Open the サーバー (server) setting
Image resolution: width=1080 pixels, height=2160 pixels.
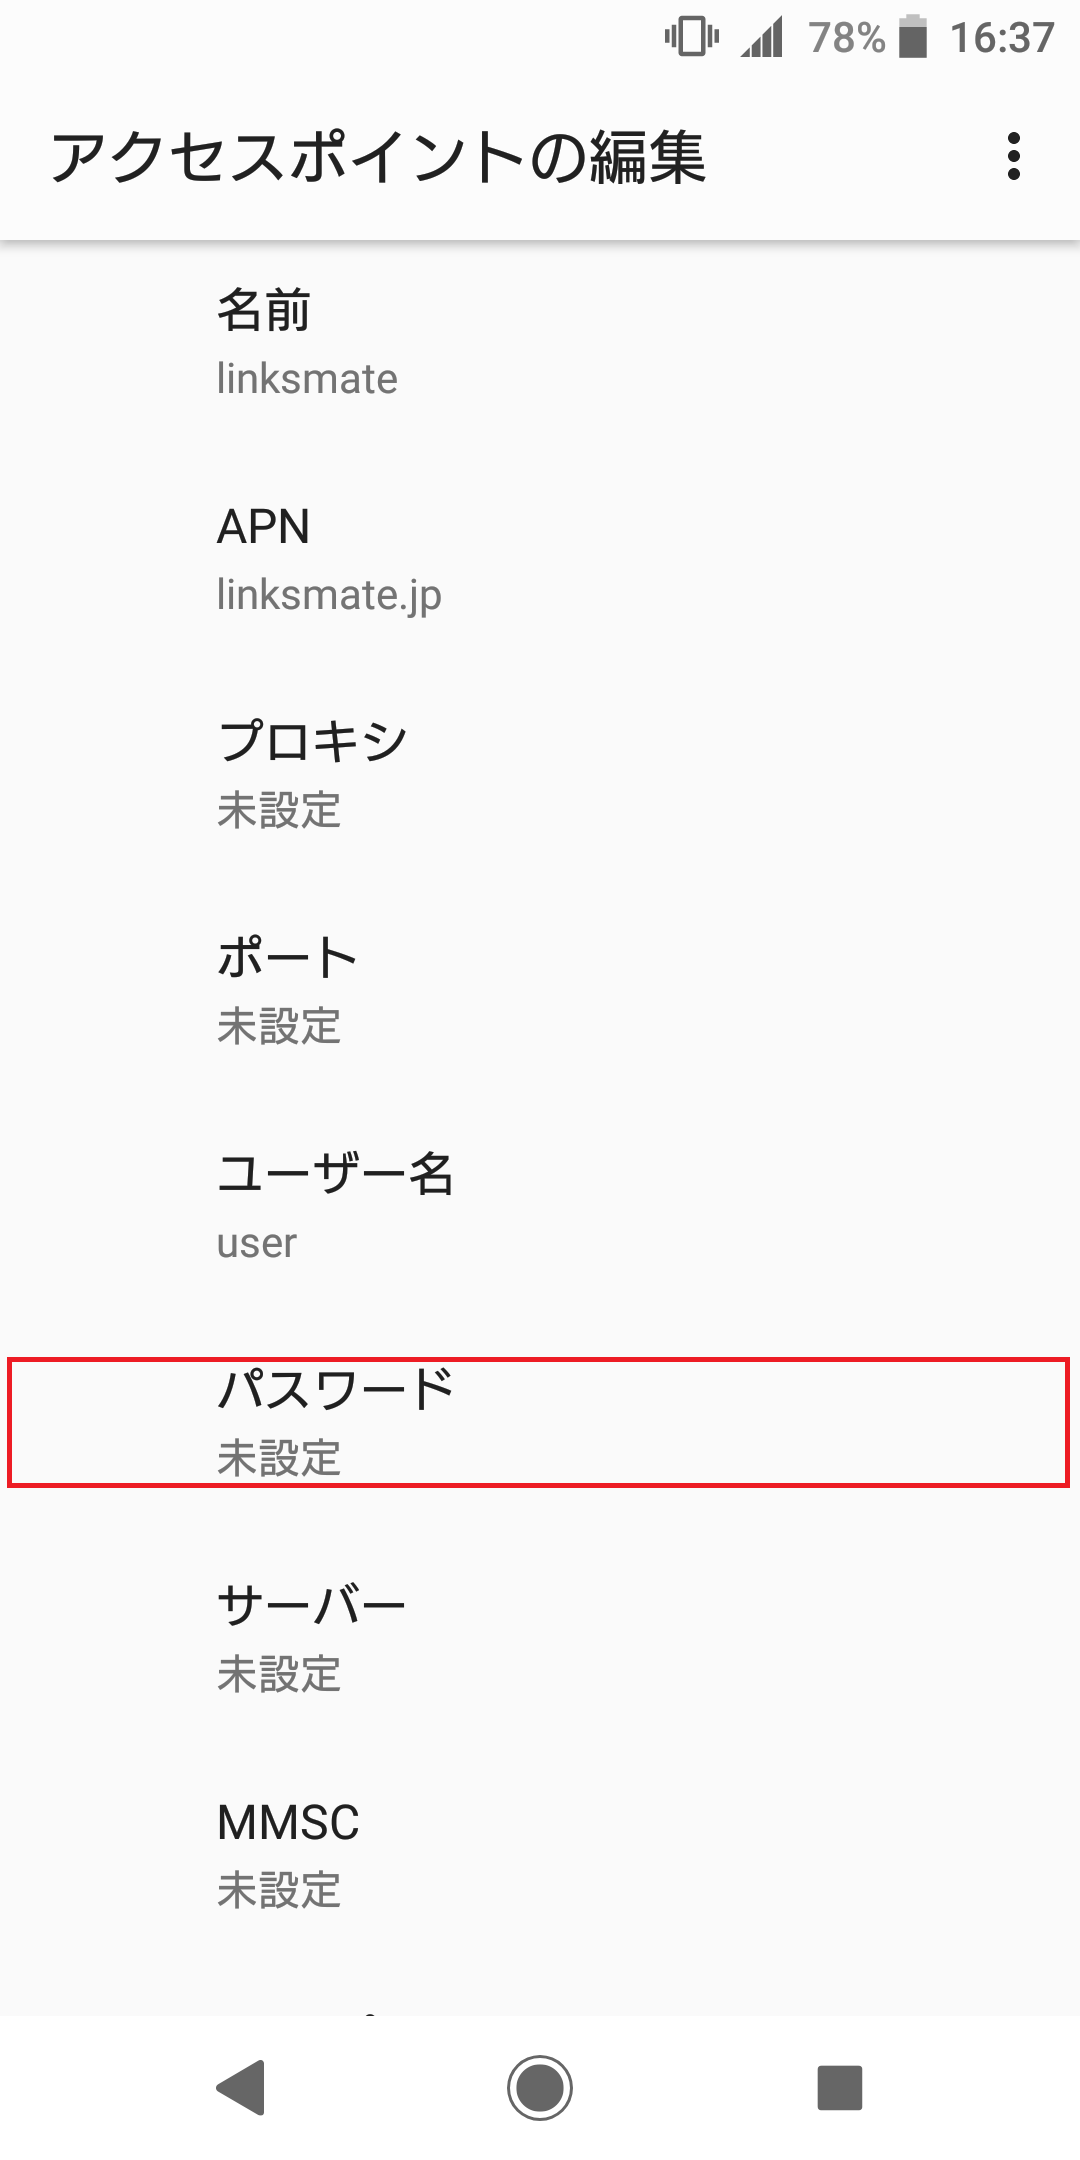point(540,1639)
